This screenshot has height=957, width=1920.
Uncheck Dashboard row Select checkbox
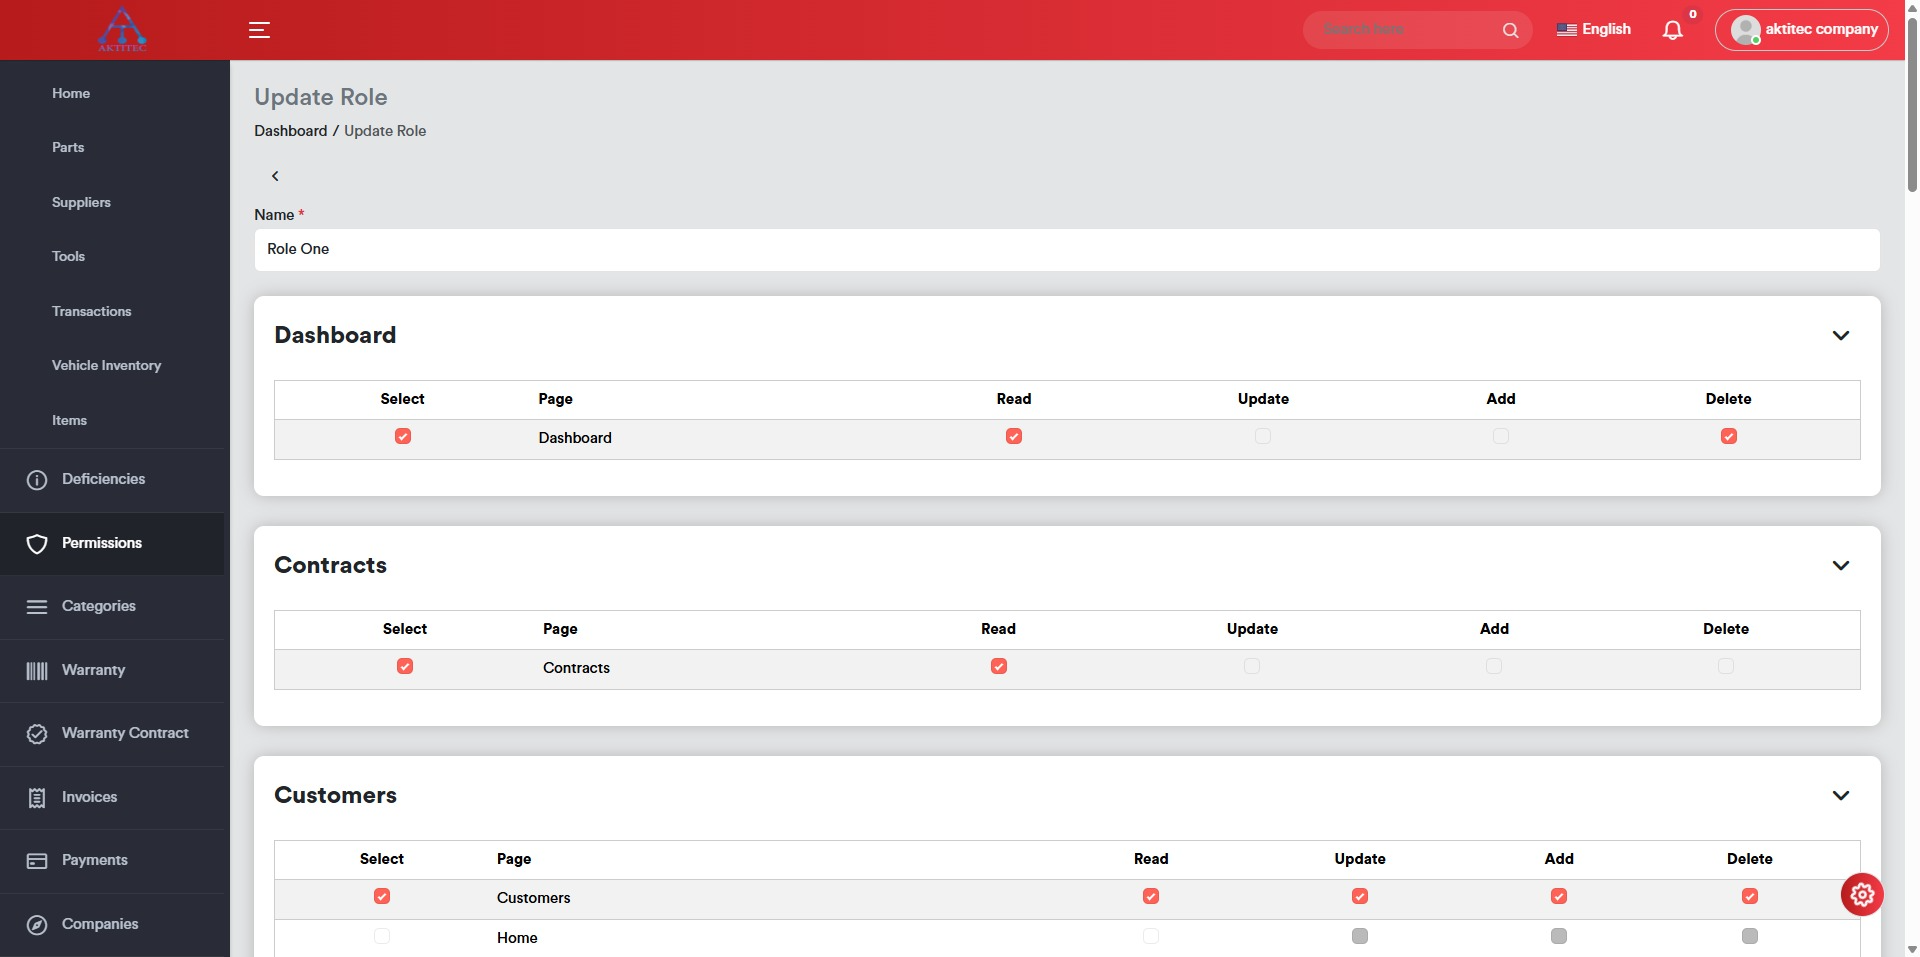(x=403, y=436)
